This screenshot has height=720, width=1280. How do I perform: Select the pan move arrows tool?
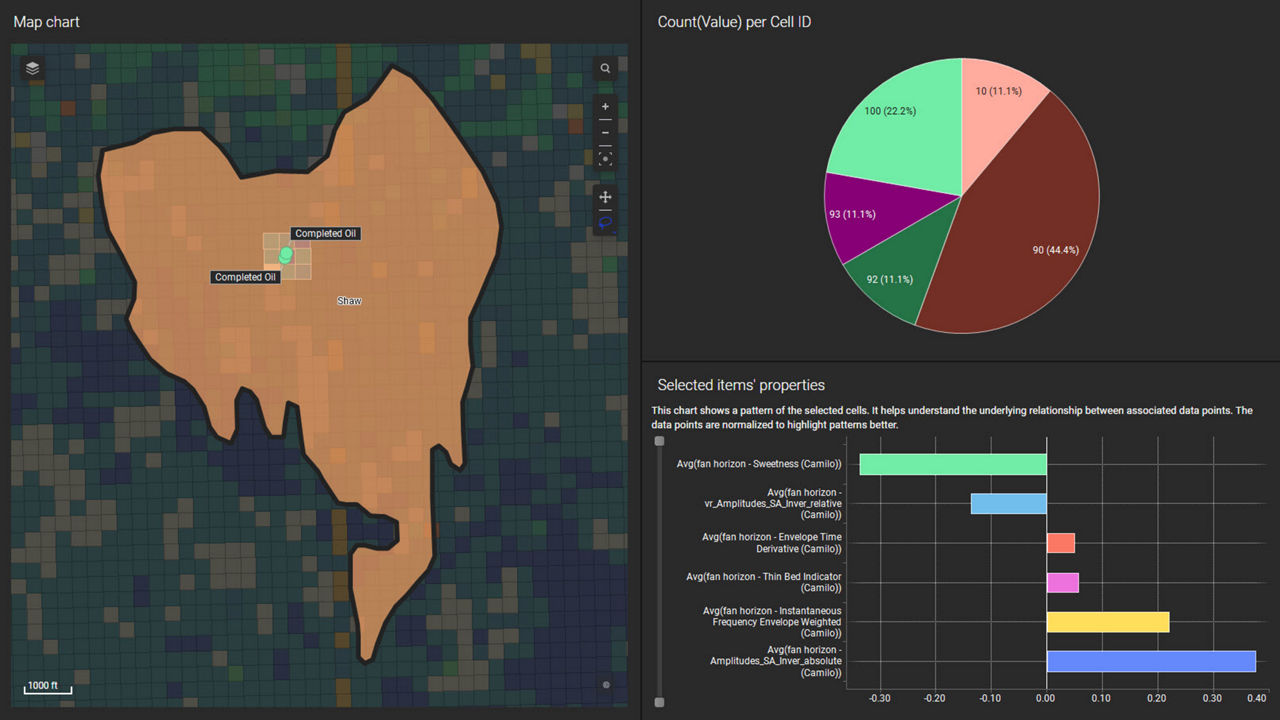605,198
